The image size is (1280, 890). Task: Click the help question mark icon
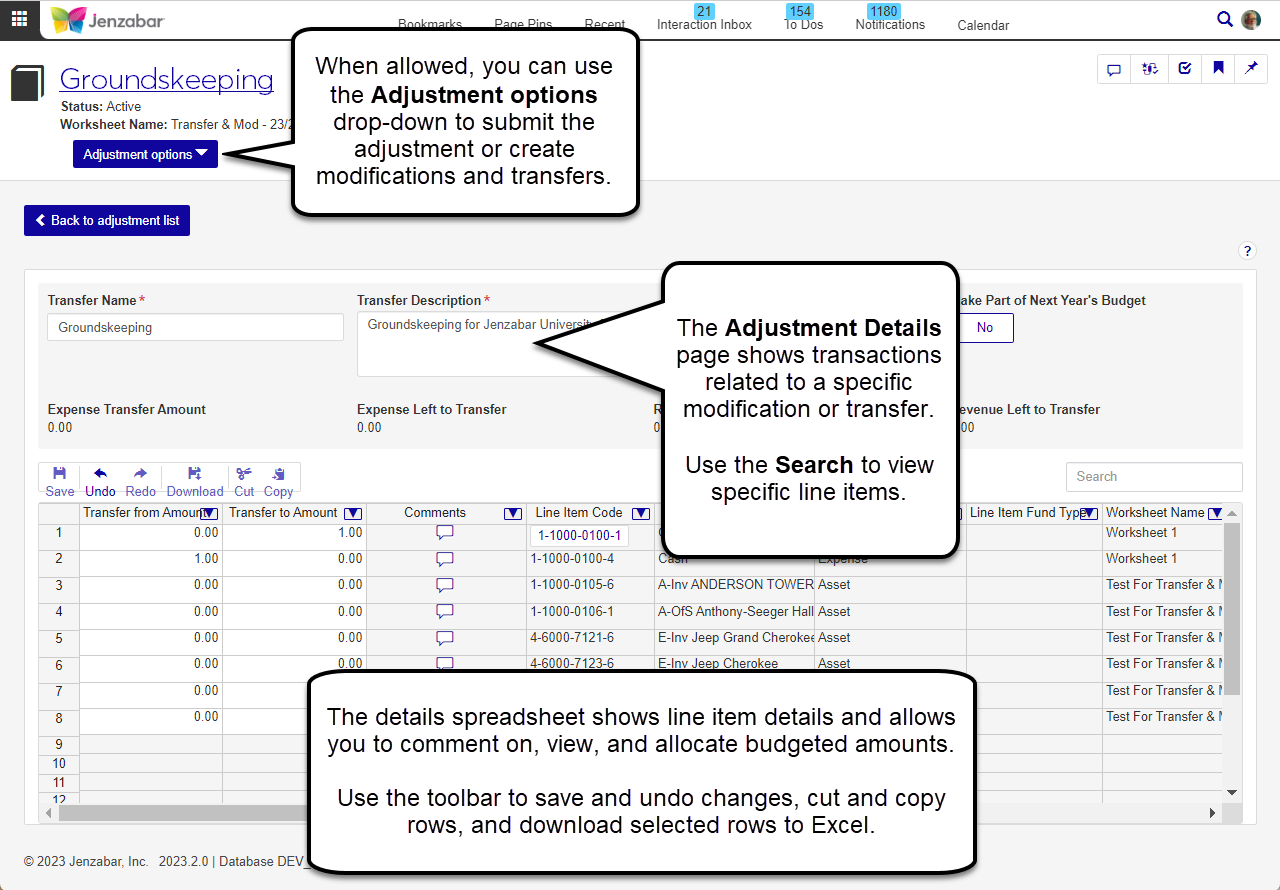tap(1247, 251)
